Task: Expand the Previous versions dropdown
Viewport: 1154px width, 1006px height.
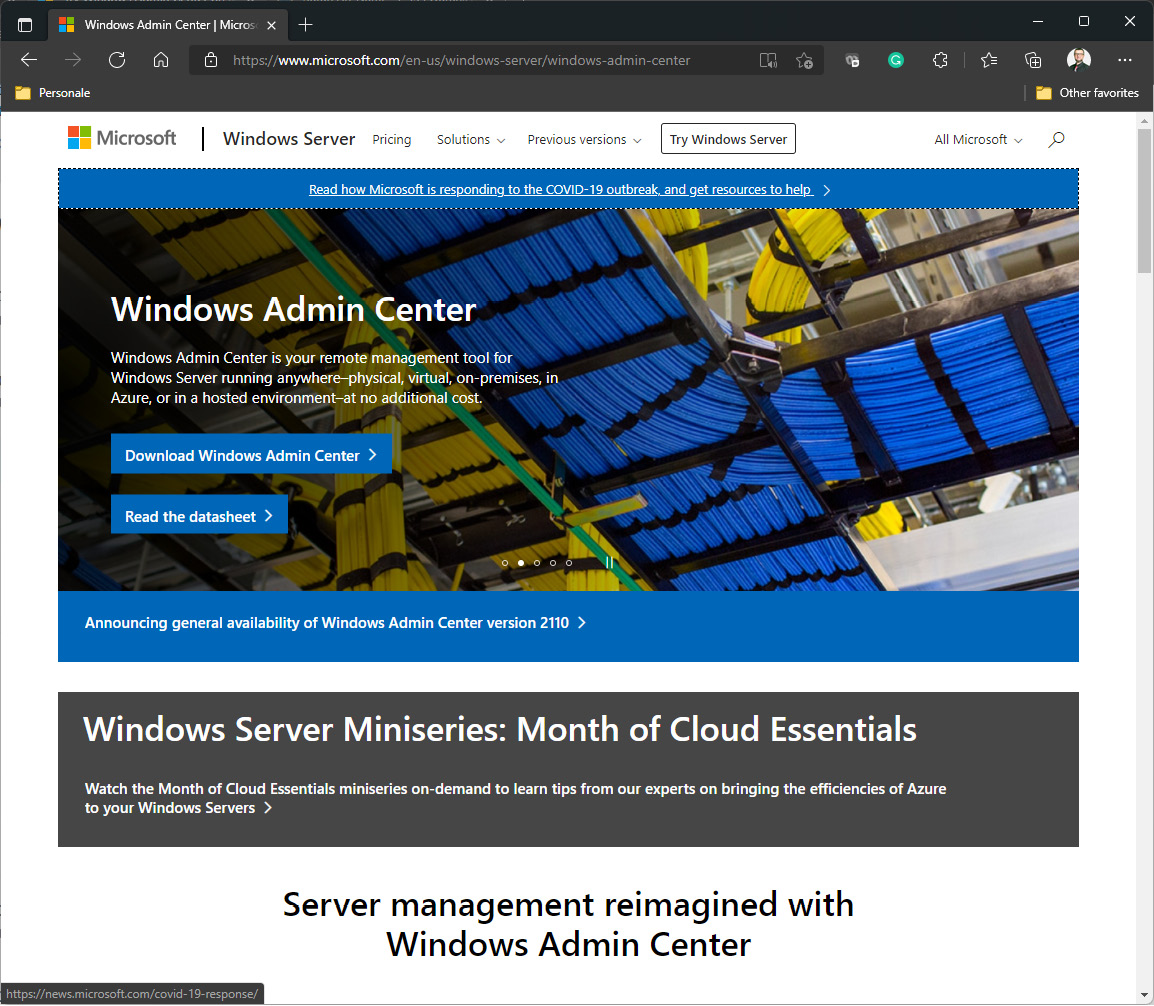Action: (x=584, y=140)
